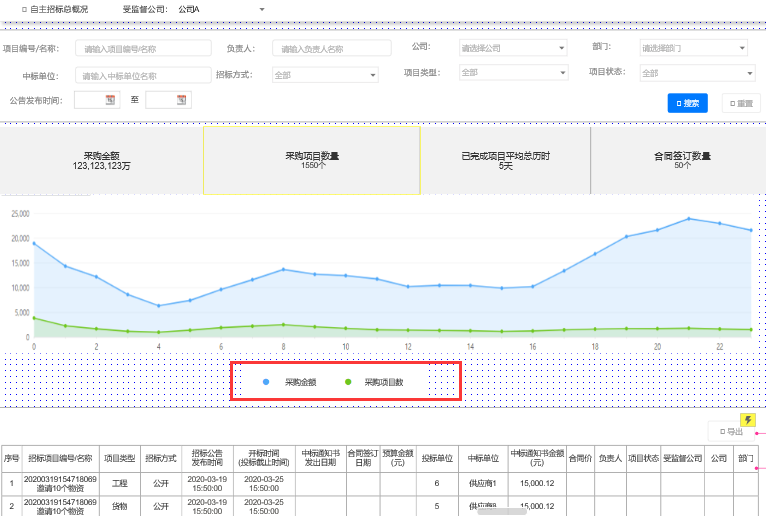Click the peak data point on blue line
Screen dimensions: 766x516
(x=689, y=219)
